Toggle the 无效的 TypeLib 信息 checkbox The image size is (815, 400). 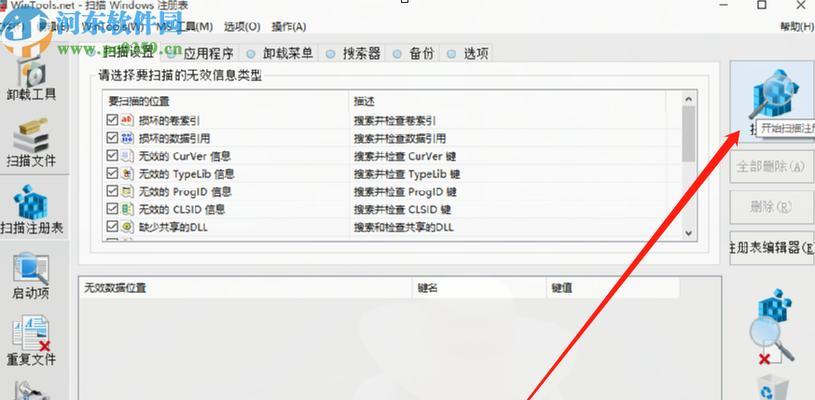(x=112, y=174)
